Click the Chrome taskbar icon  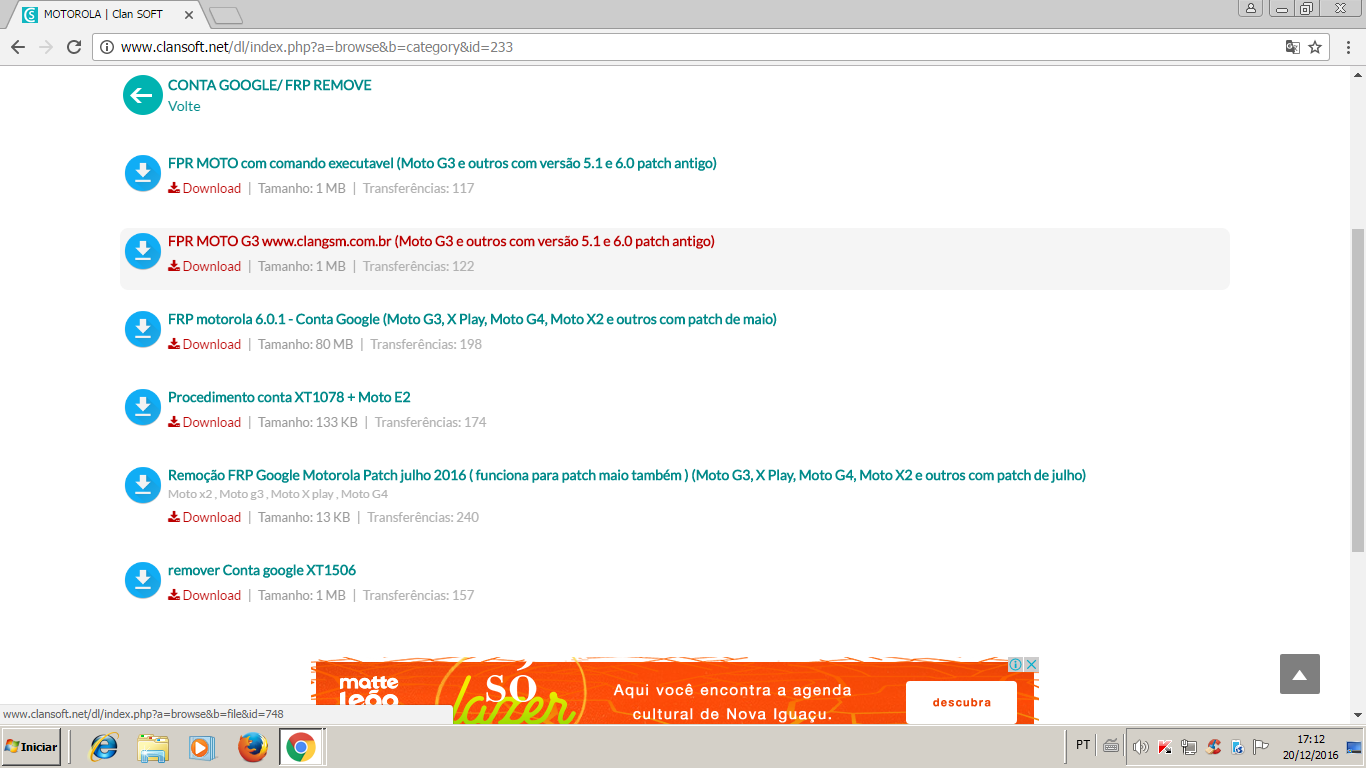301,747
